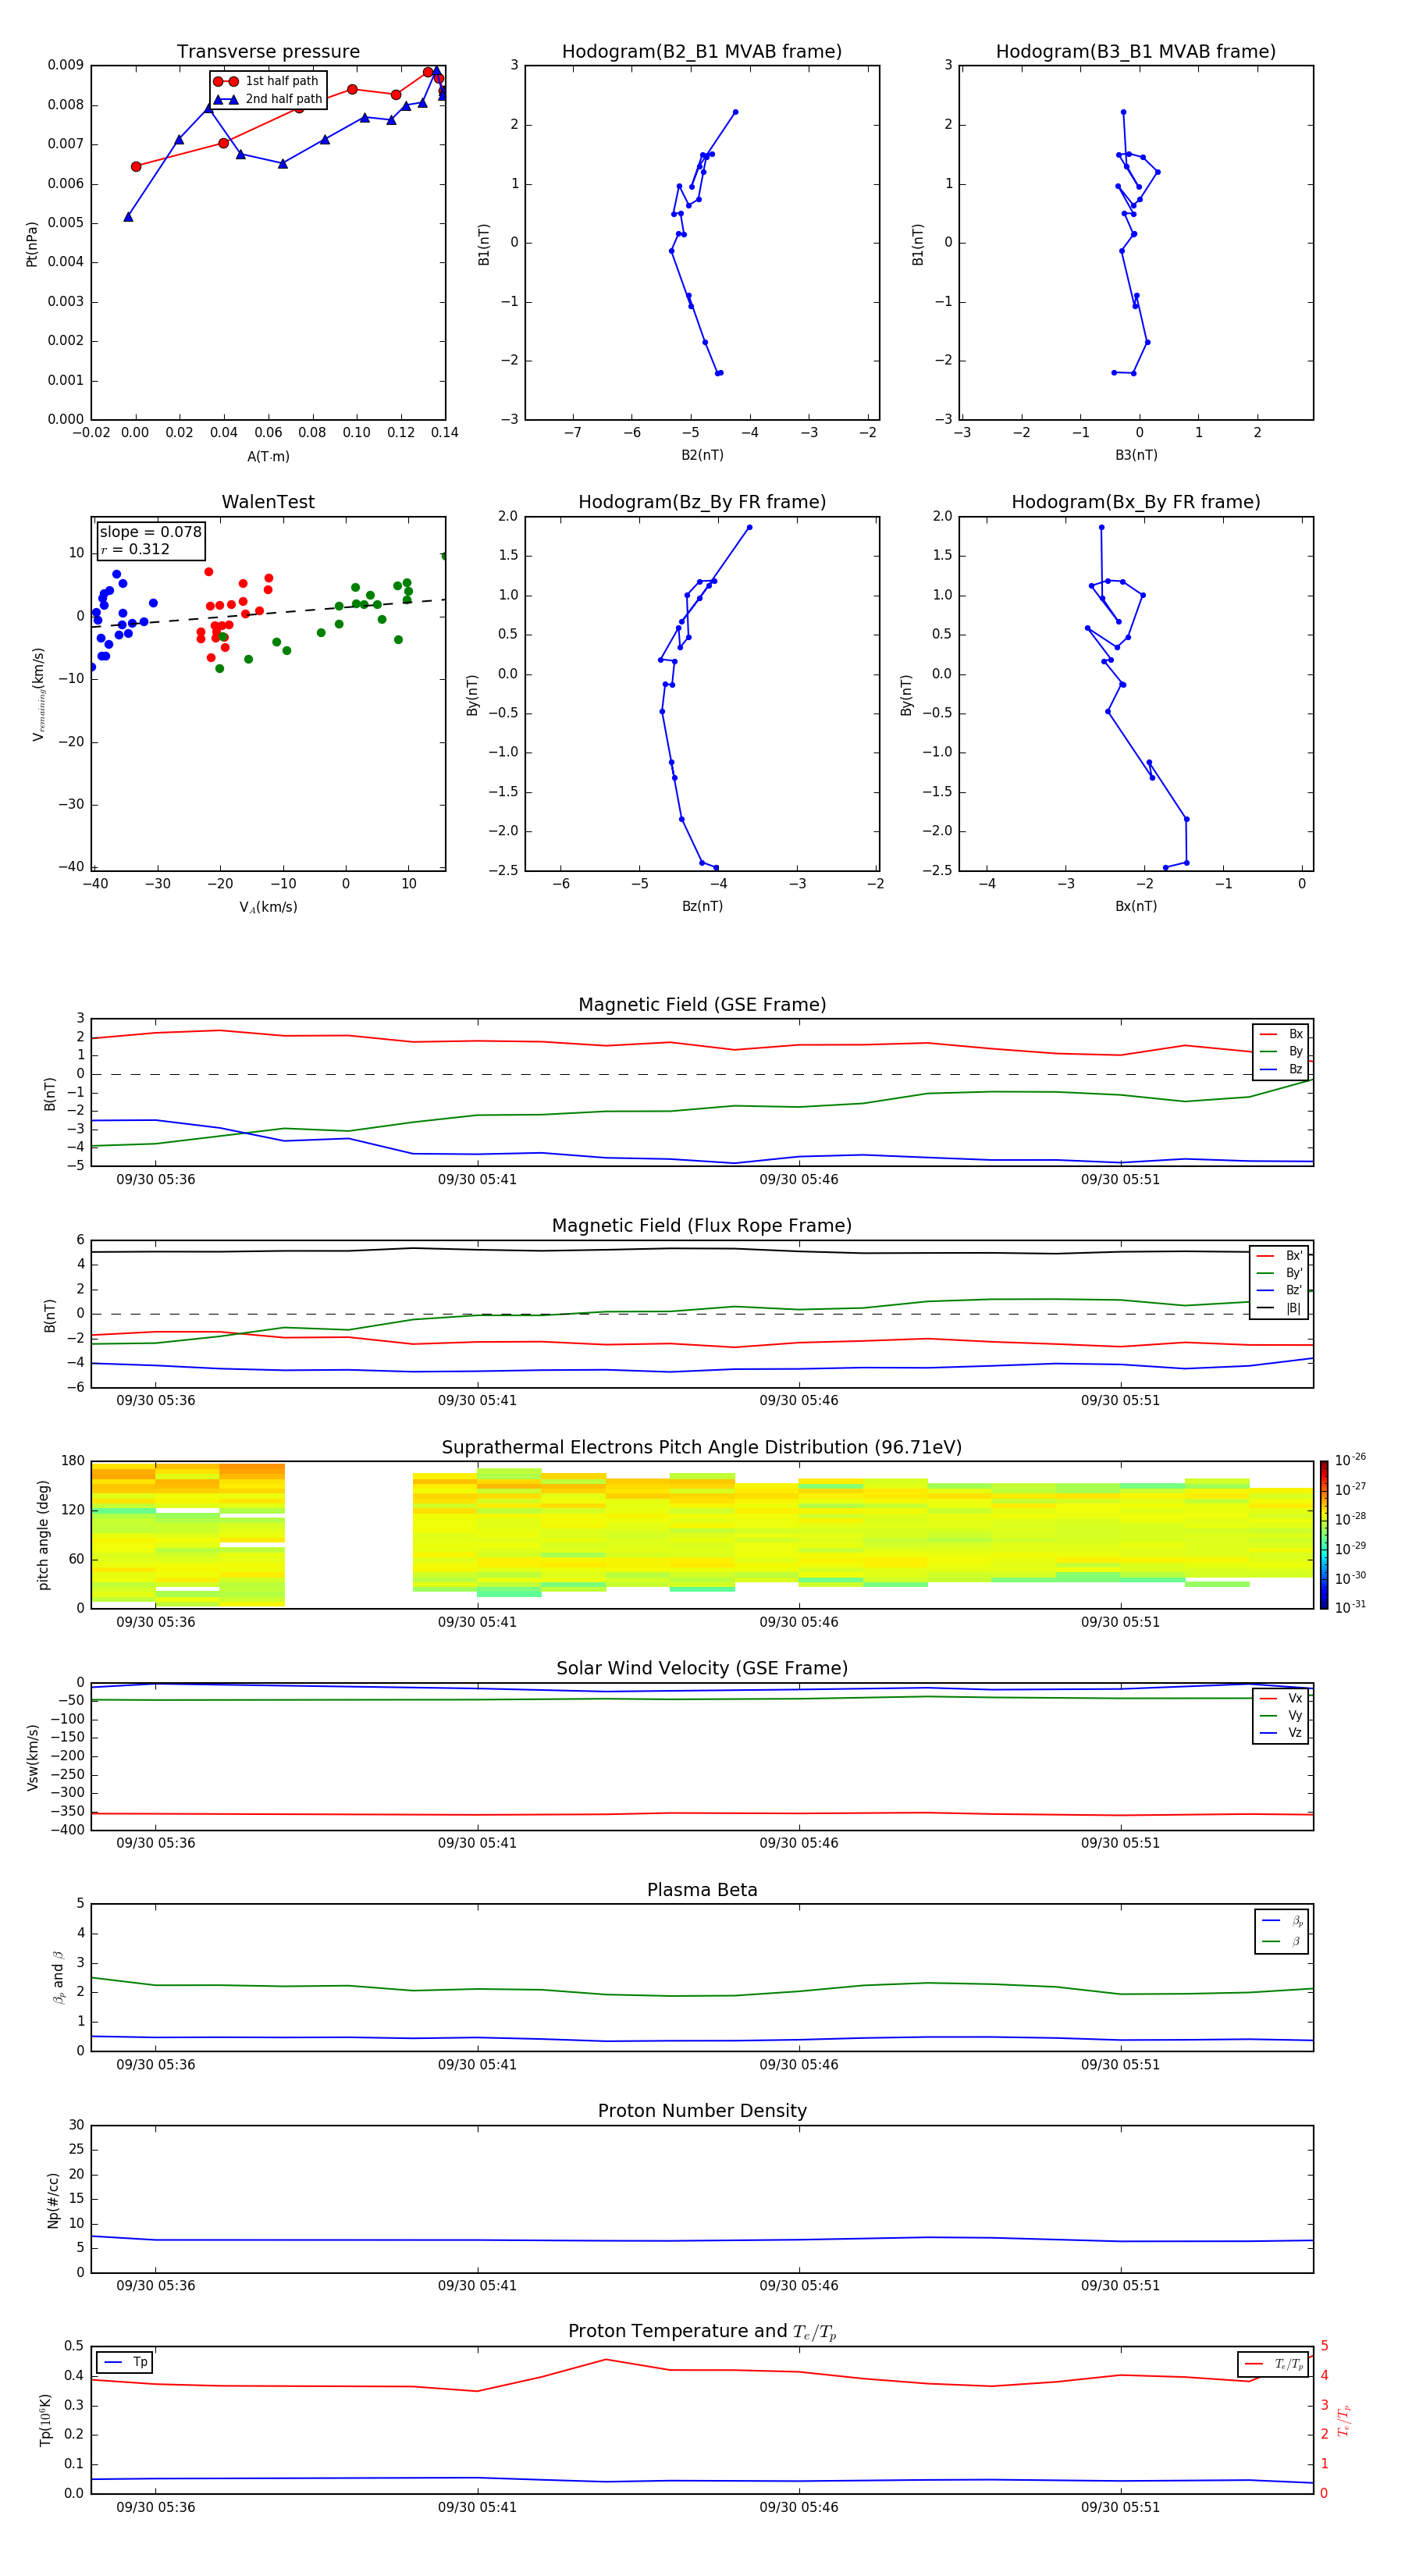The height and width of the screenshot is (2576, 1405).
Task: Click the 'B2(nT)' x-axis label
Action: [x=702, y=455]
